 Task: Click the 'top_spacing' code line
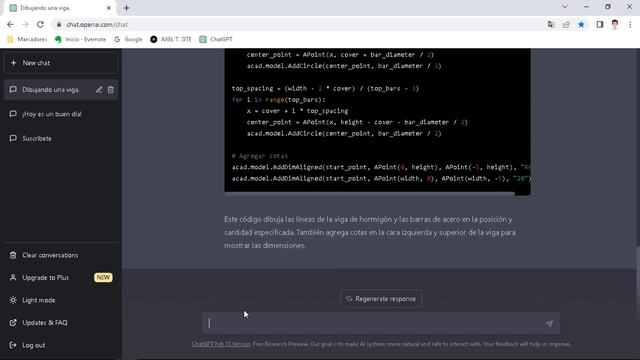pyautogui.click(x=325, y=88)
